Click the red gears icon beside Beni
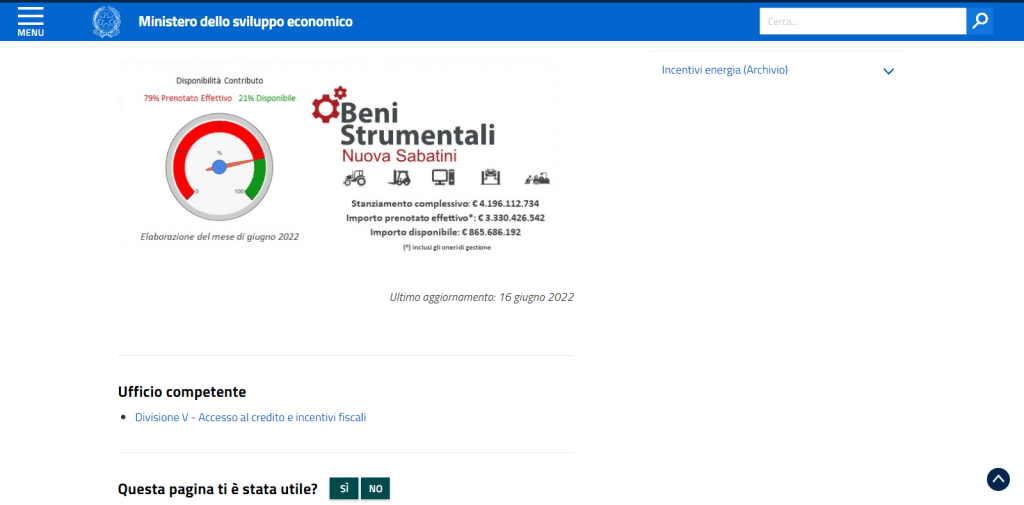The width and height of the screenshot is (1024, 505). (327, 104)
